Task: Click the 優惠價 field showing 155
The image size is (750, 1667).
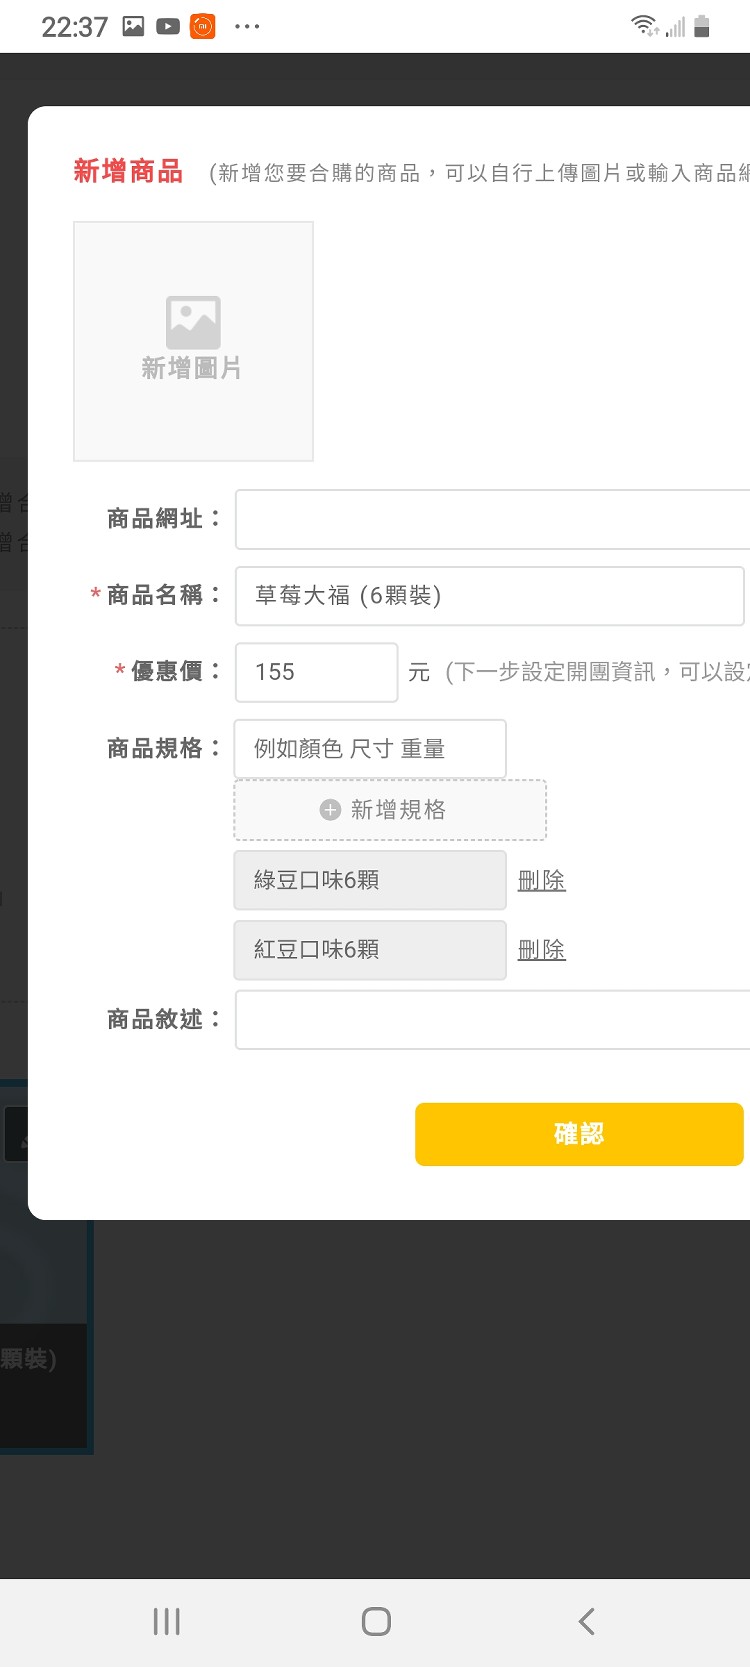Action: click(316, 672)
